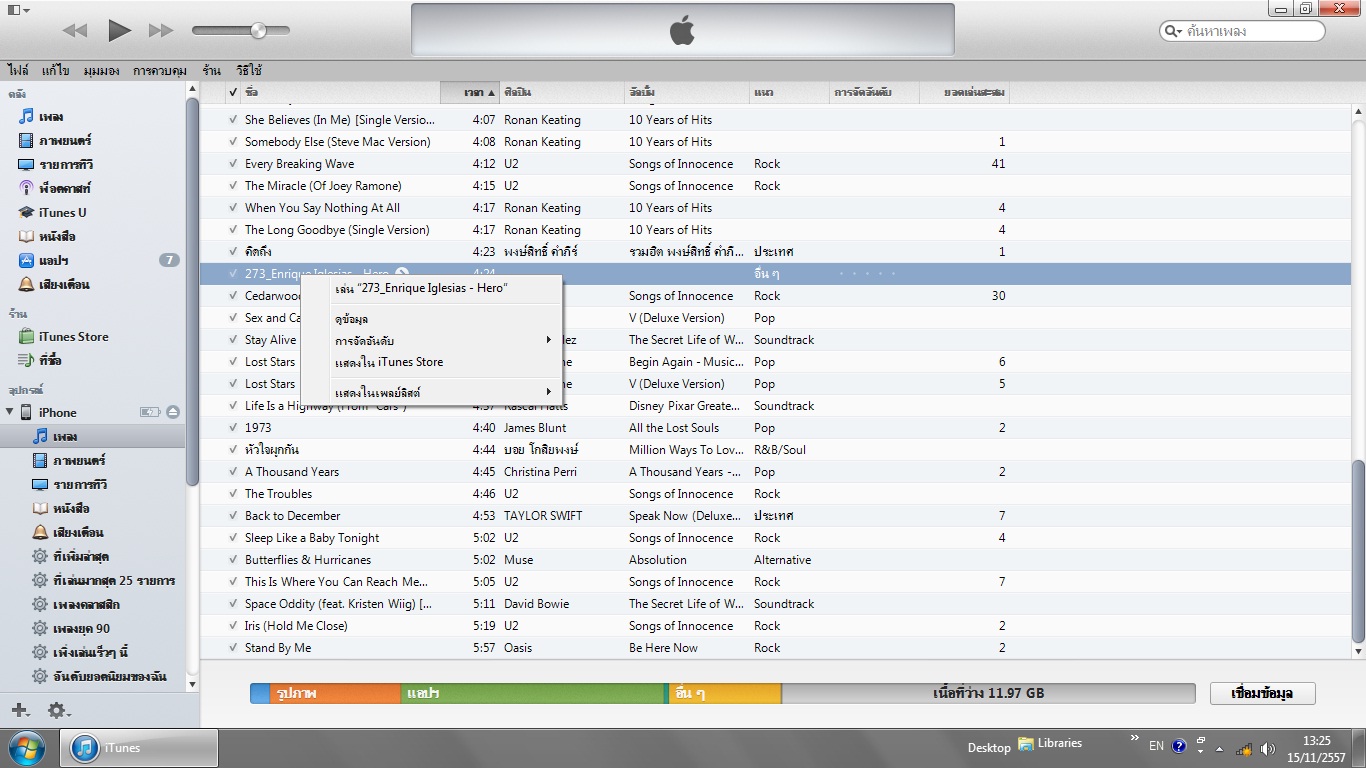
Task: Open the แอปฯ (Apps) library
Action: point(52,260)
